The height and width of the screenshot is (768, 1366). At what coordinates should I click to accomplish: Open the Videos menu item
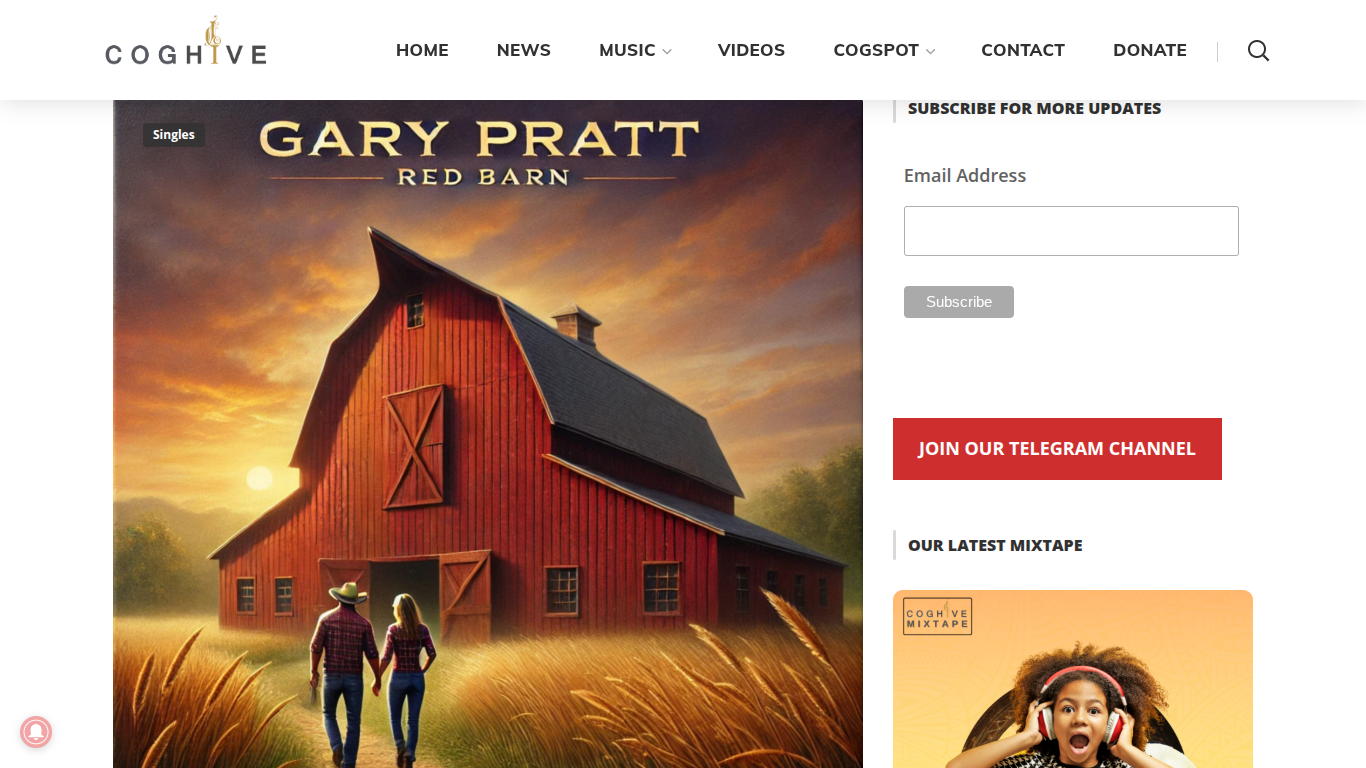(x=751, y=50)
